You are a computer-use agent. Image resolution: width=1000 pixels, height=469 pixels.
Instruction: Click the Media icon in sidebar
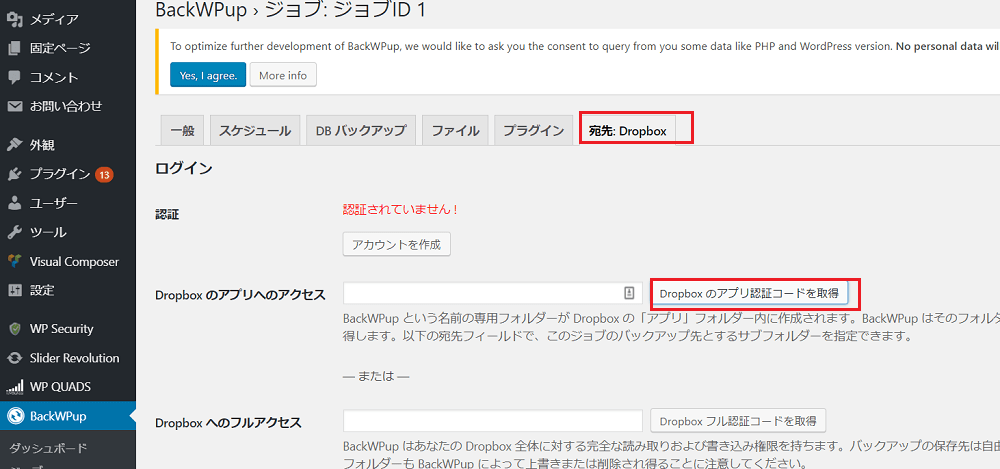tap(14, 19)
